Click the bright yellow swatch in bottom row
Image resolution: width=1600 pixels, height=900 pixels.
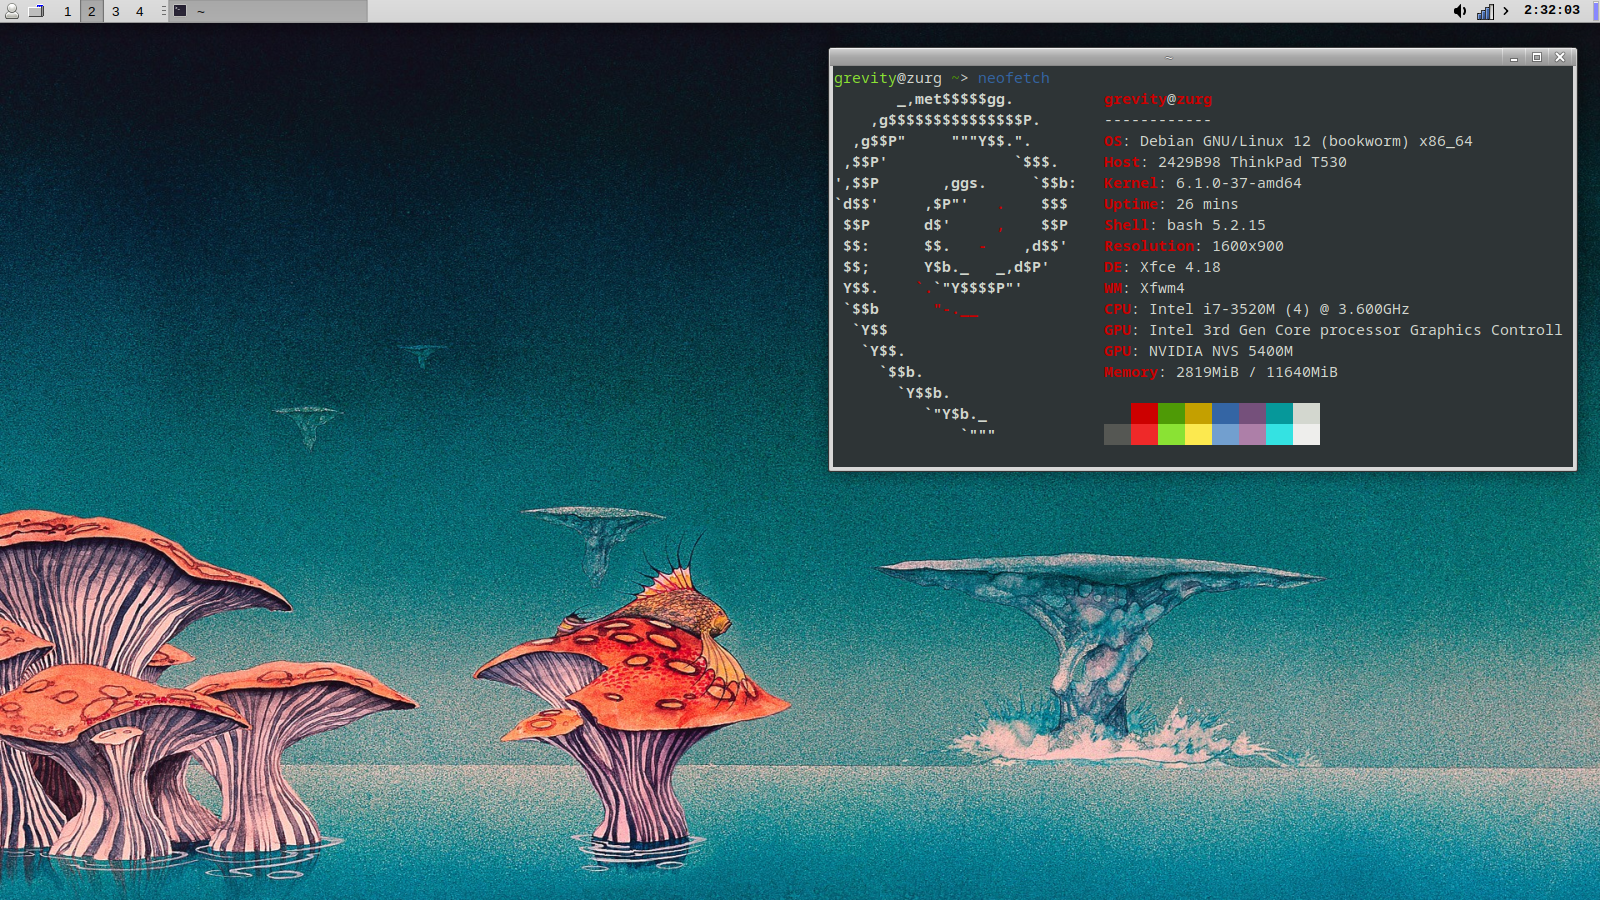point(1198,435)
